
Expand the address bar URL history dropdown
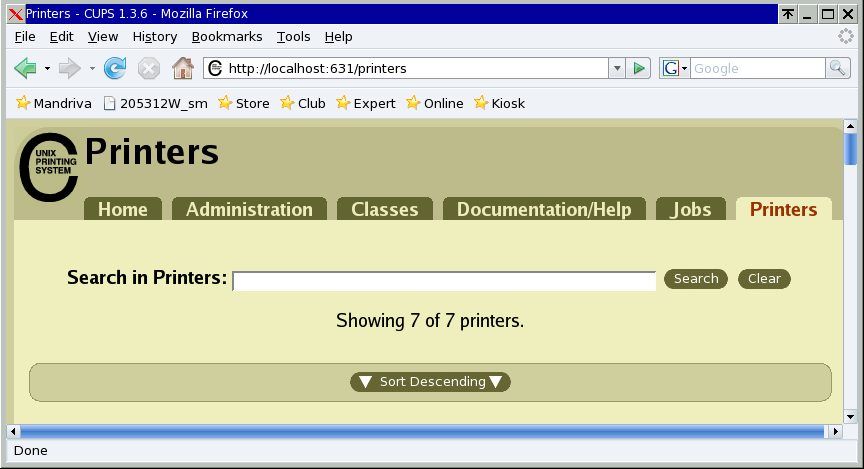617,68
